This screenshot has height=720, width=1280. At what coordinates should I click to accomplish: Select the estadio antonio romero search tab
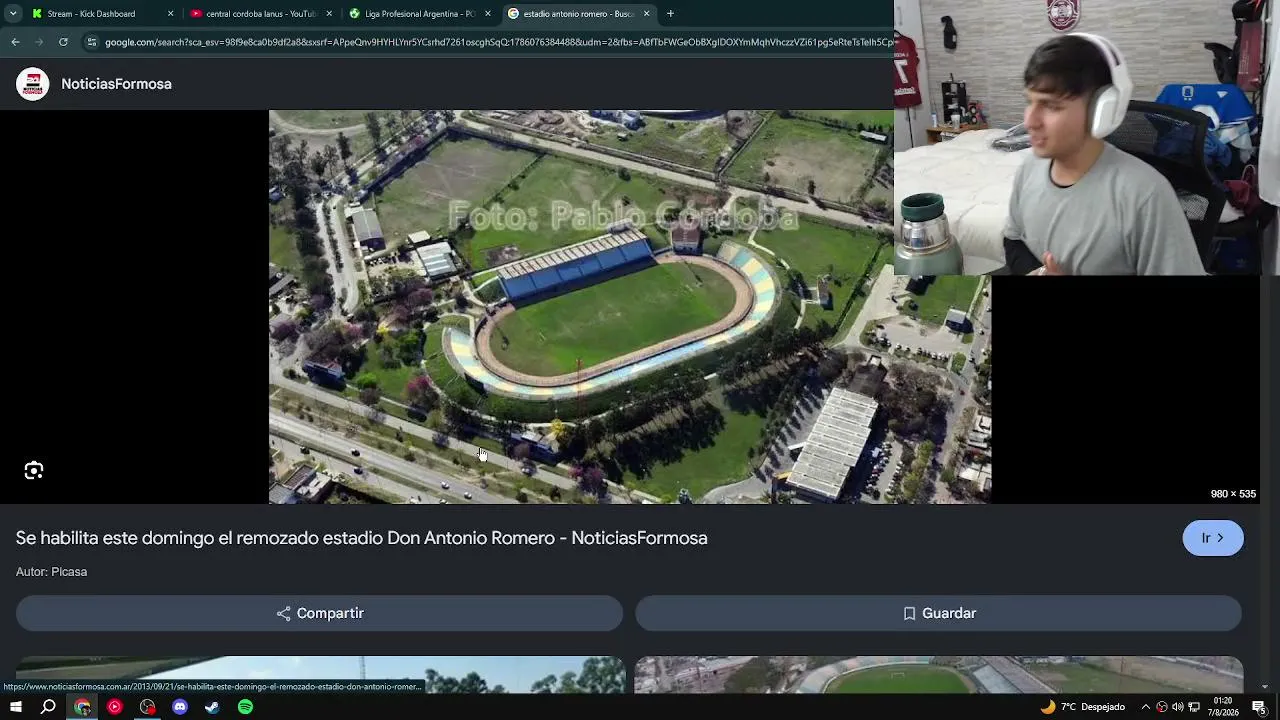coord(578,14)
